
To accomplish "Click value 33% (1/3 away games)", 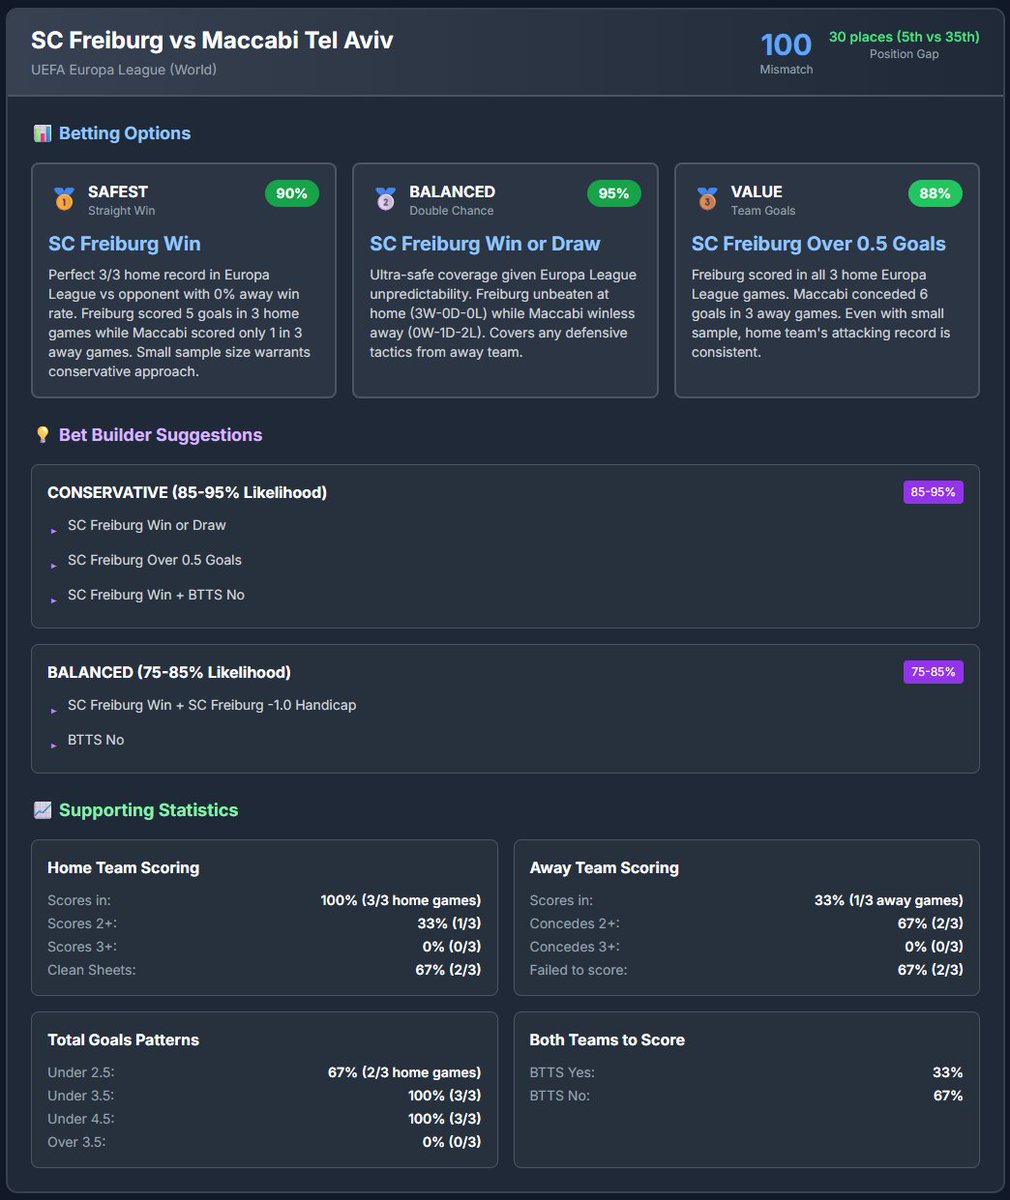I will [x=889, y=900].
